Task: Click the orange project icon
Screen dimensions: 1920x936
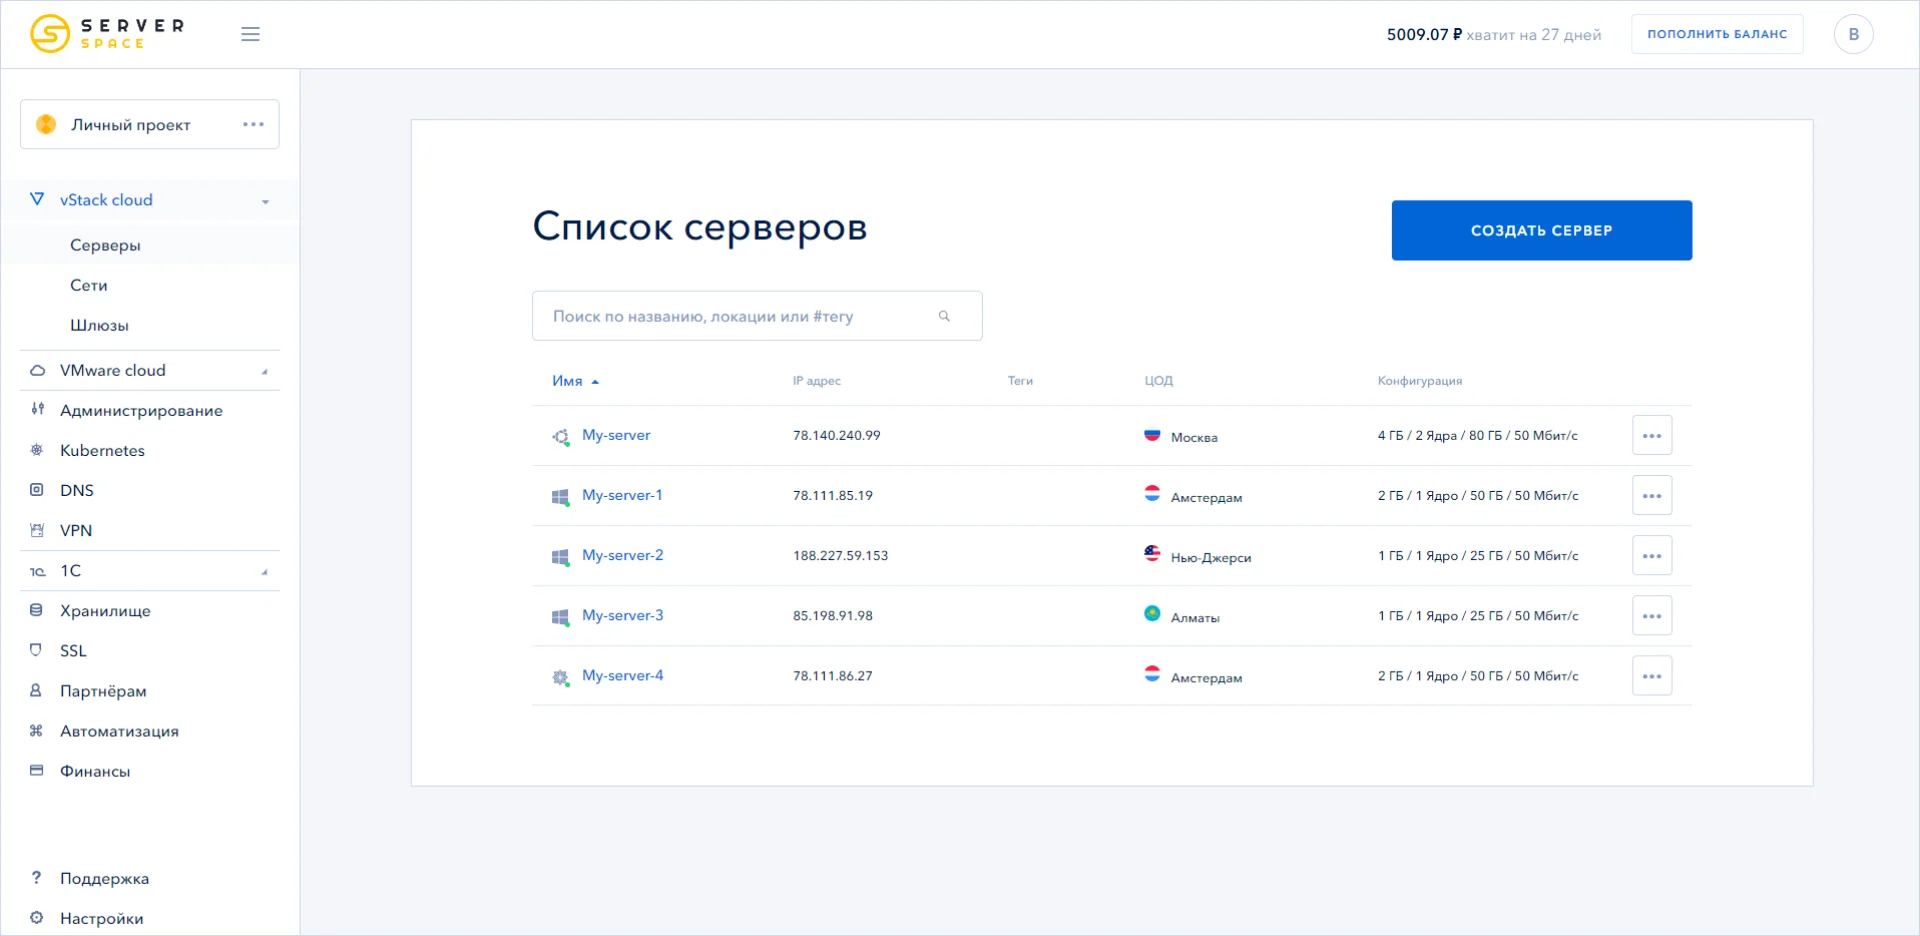Action: click(x=46, y=124)
